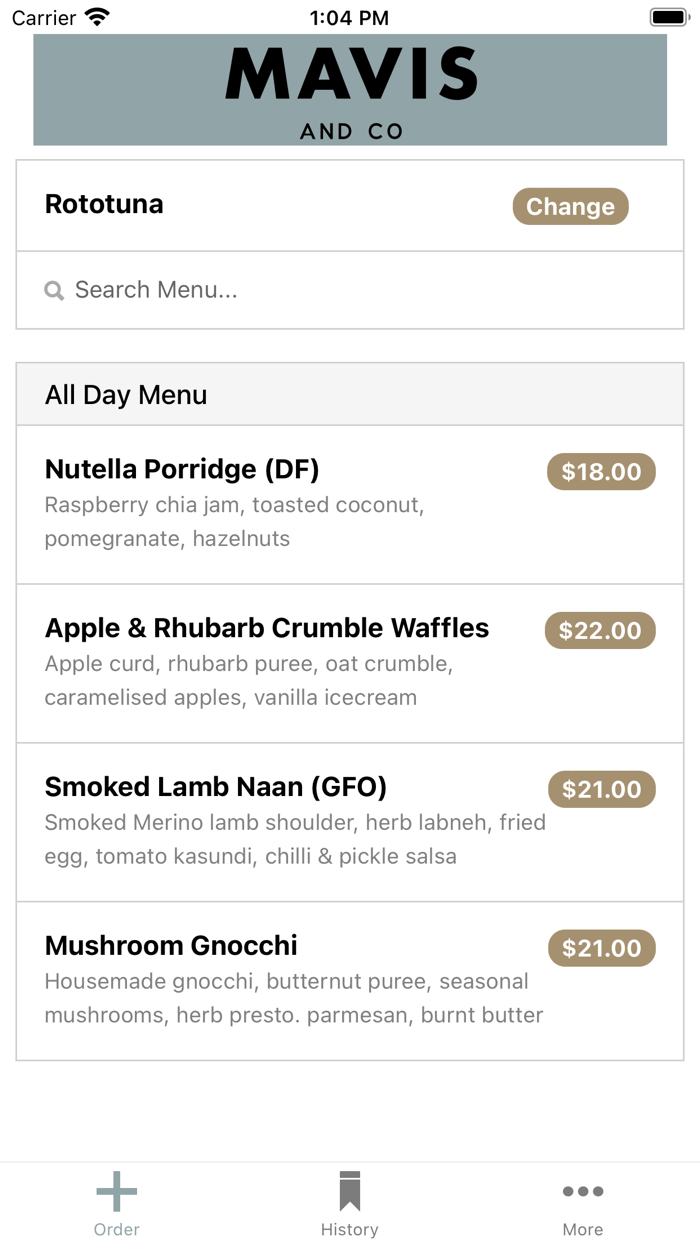Open Smoked Lamb Naan (GFO) item
This screenshot has width=700, height=1244.
click(x=216, y=787)
